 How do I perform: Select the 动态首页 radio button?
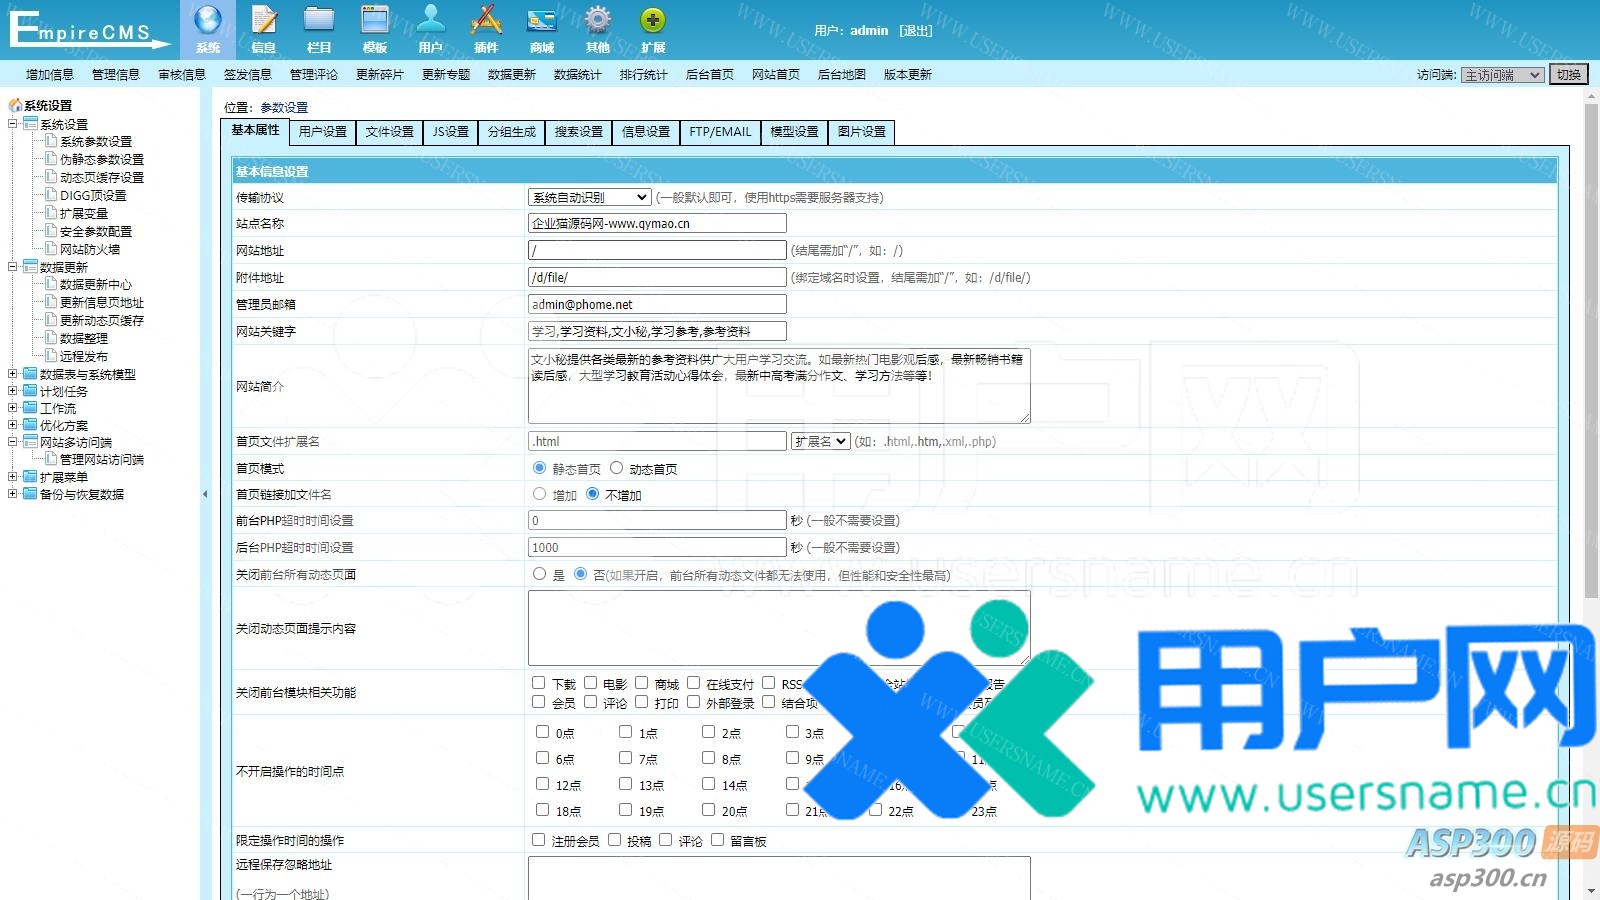[x=617, y=468]
